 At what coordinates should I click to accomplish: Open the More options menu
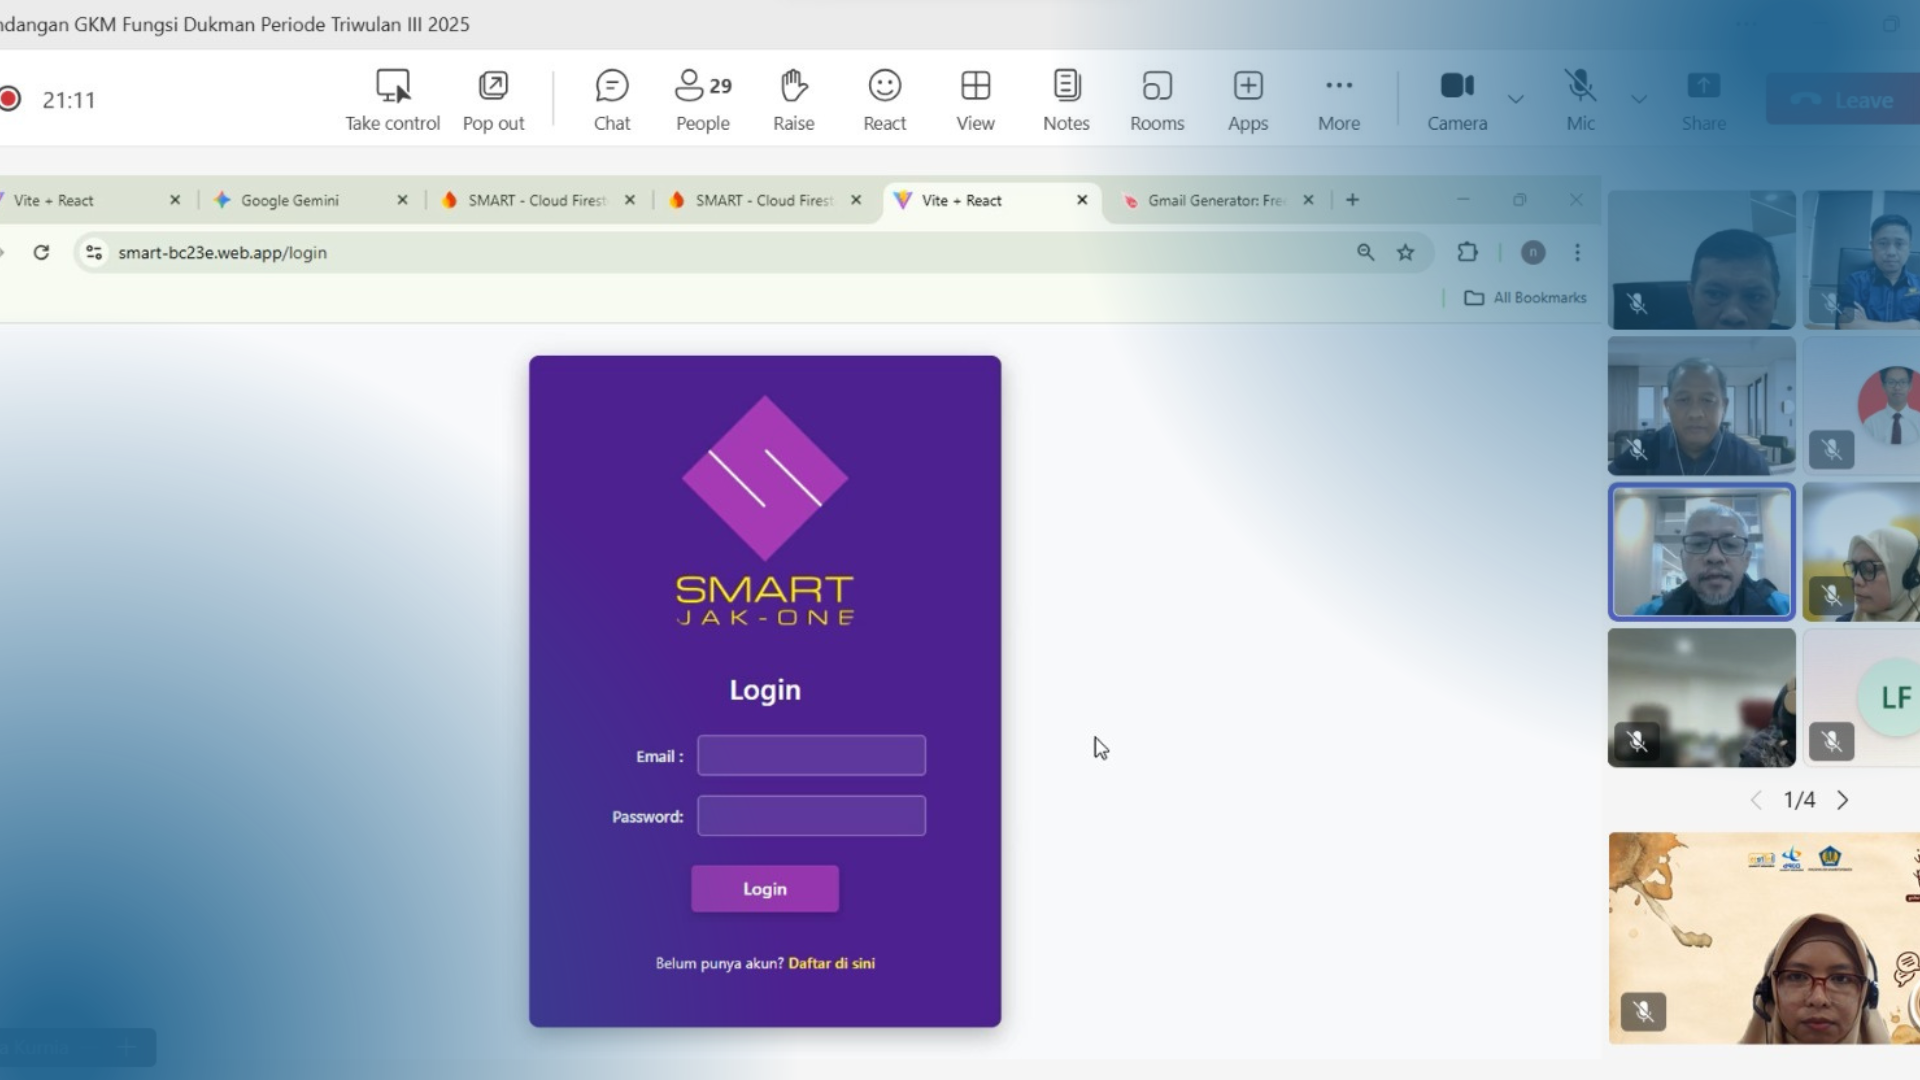click(x=1339, y=99)
